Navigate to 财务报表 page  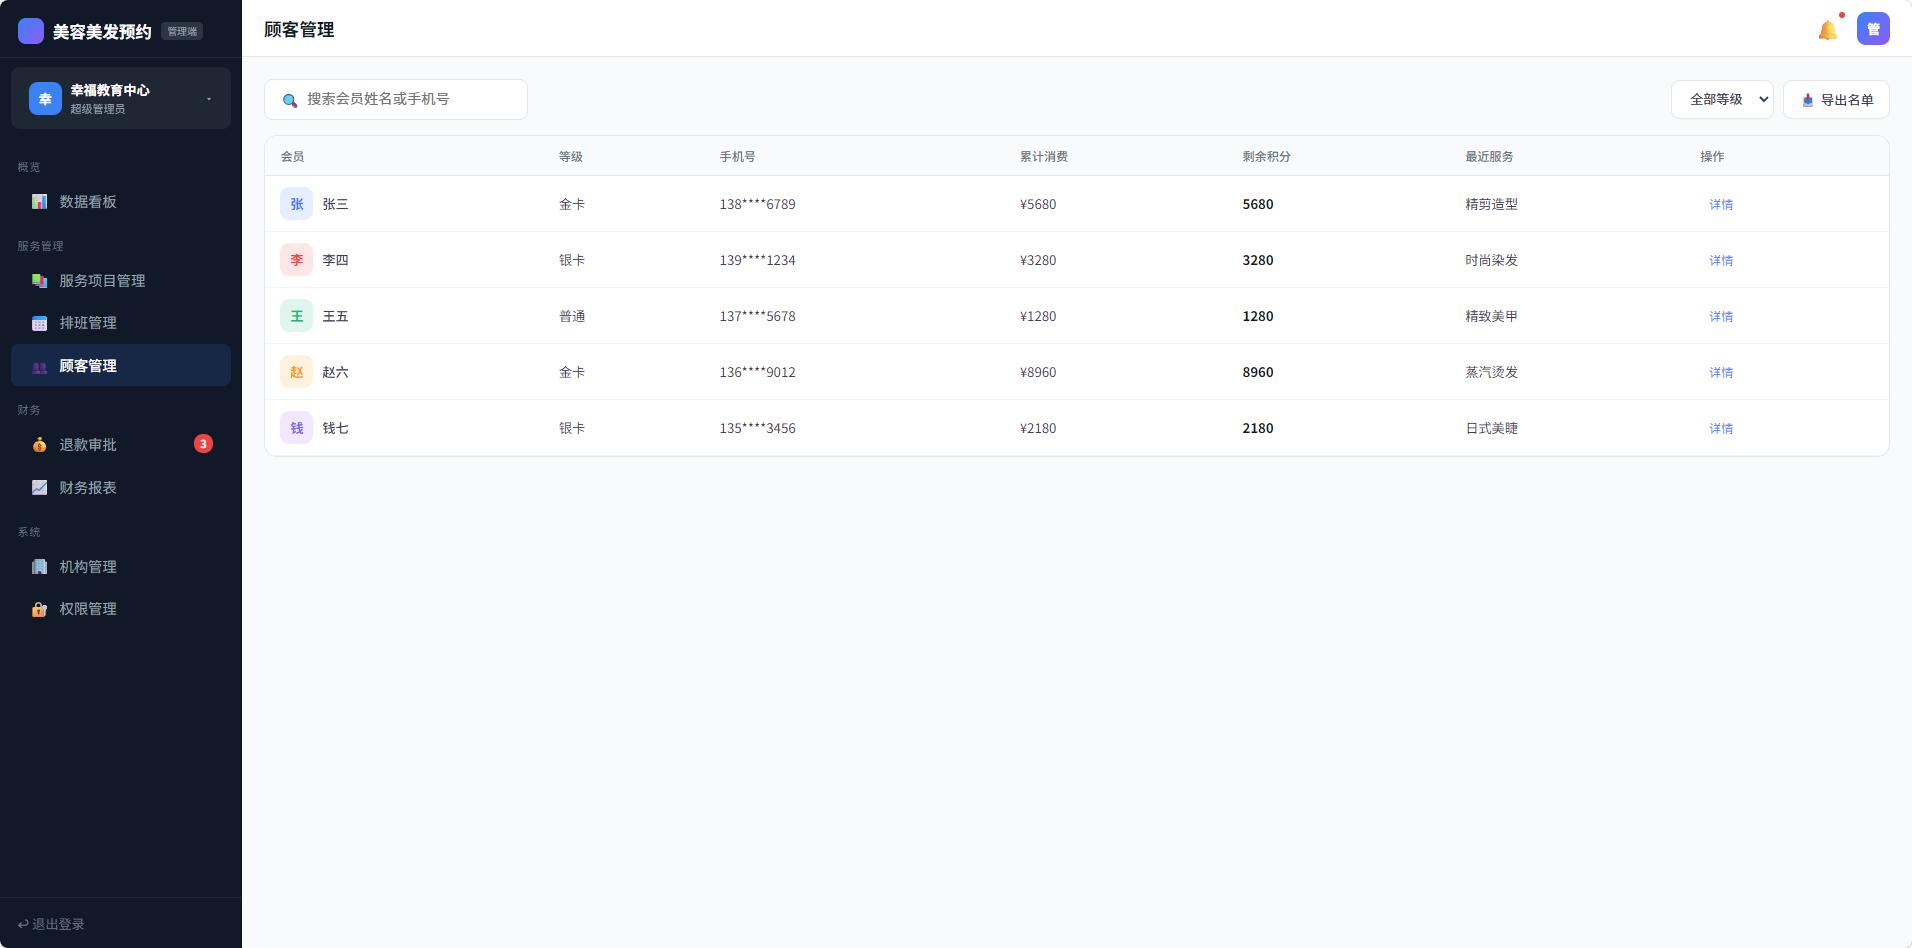(88, 488)
